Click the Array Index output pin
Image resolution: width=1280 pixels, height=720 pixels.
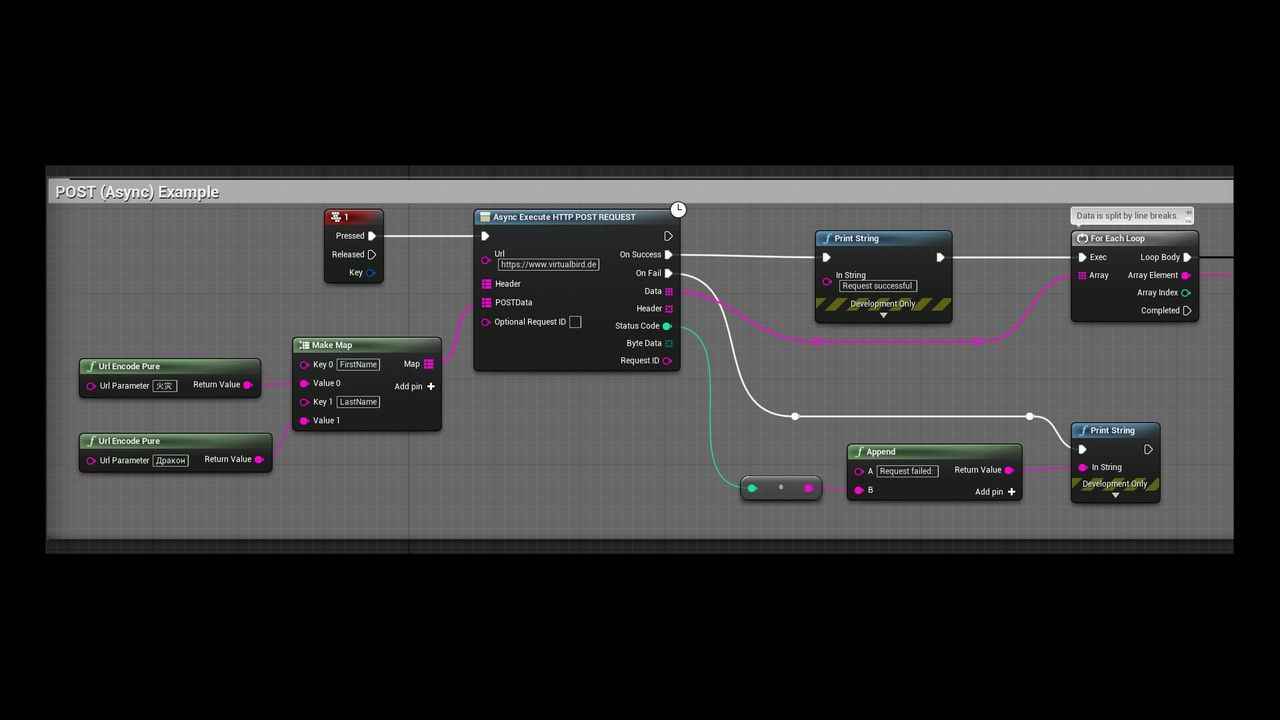[x=1186, y=293]
